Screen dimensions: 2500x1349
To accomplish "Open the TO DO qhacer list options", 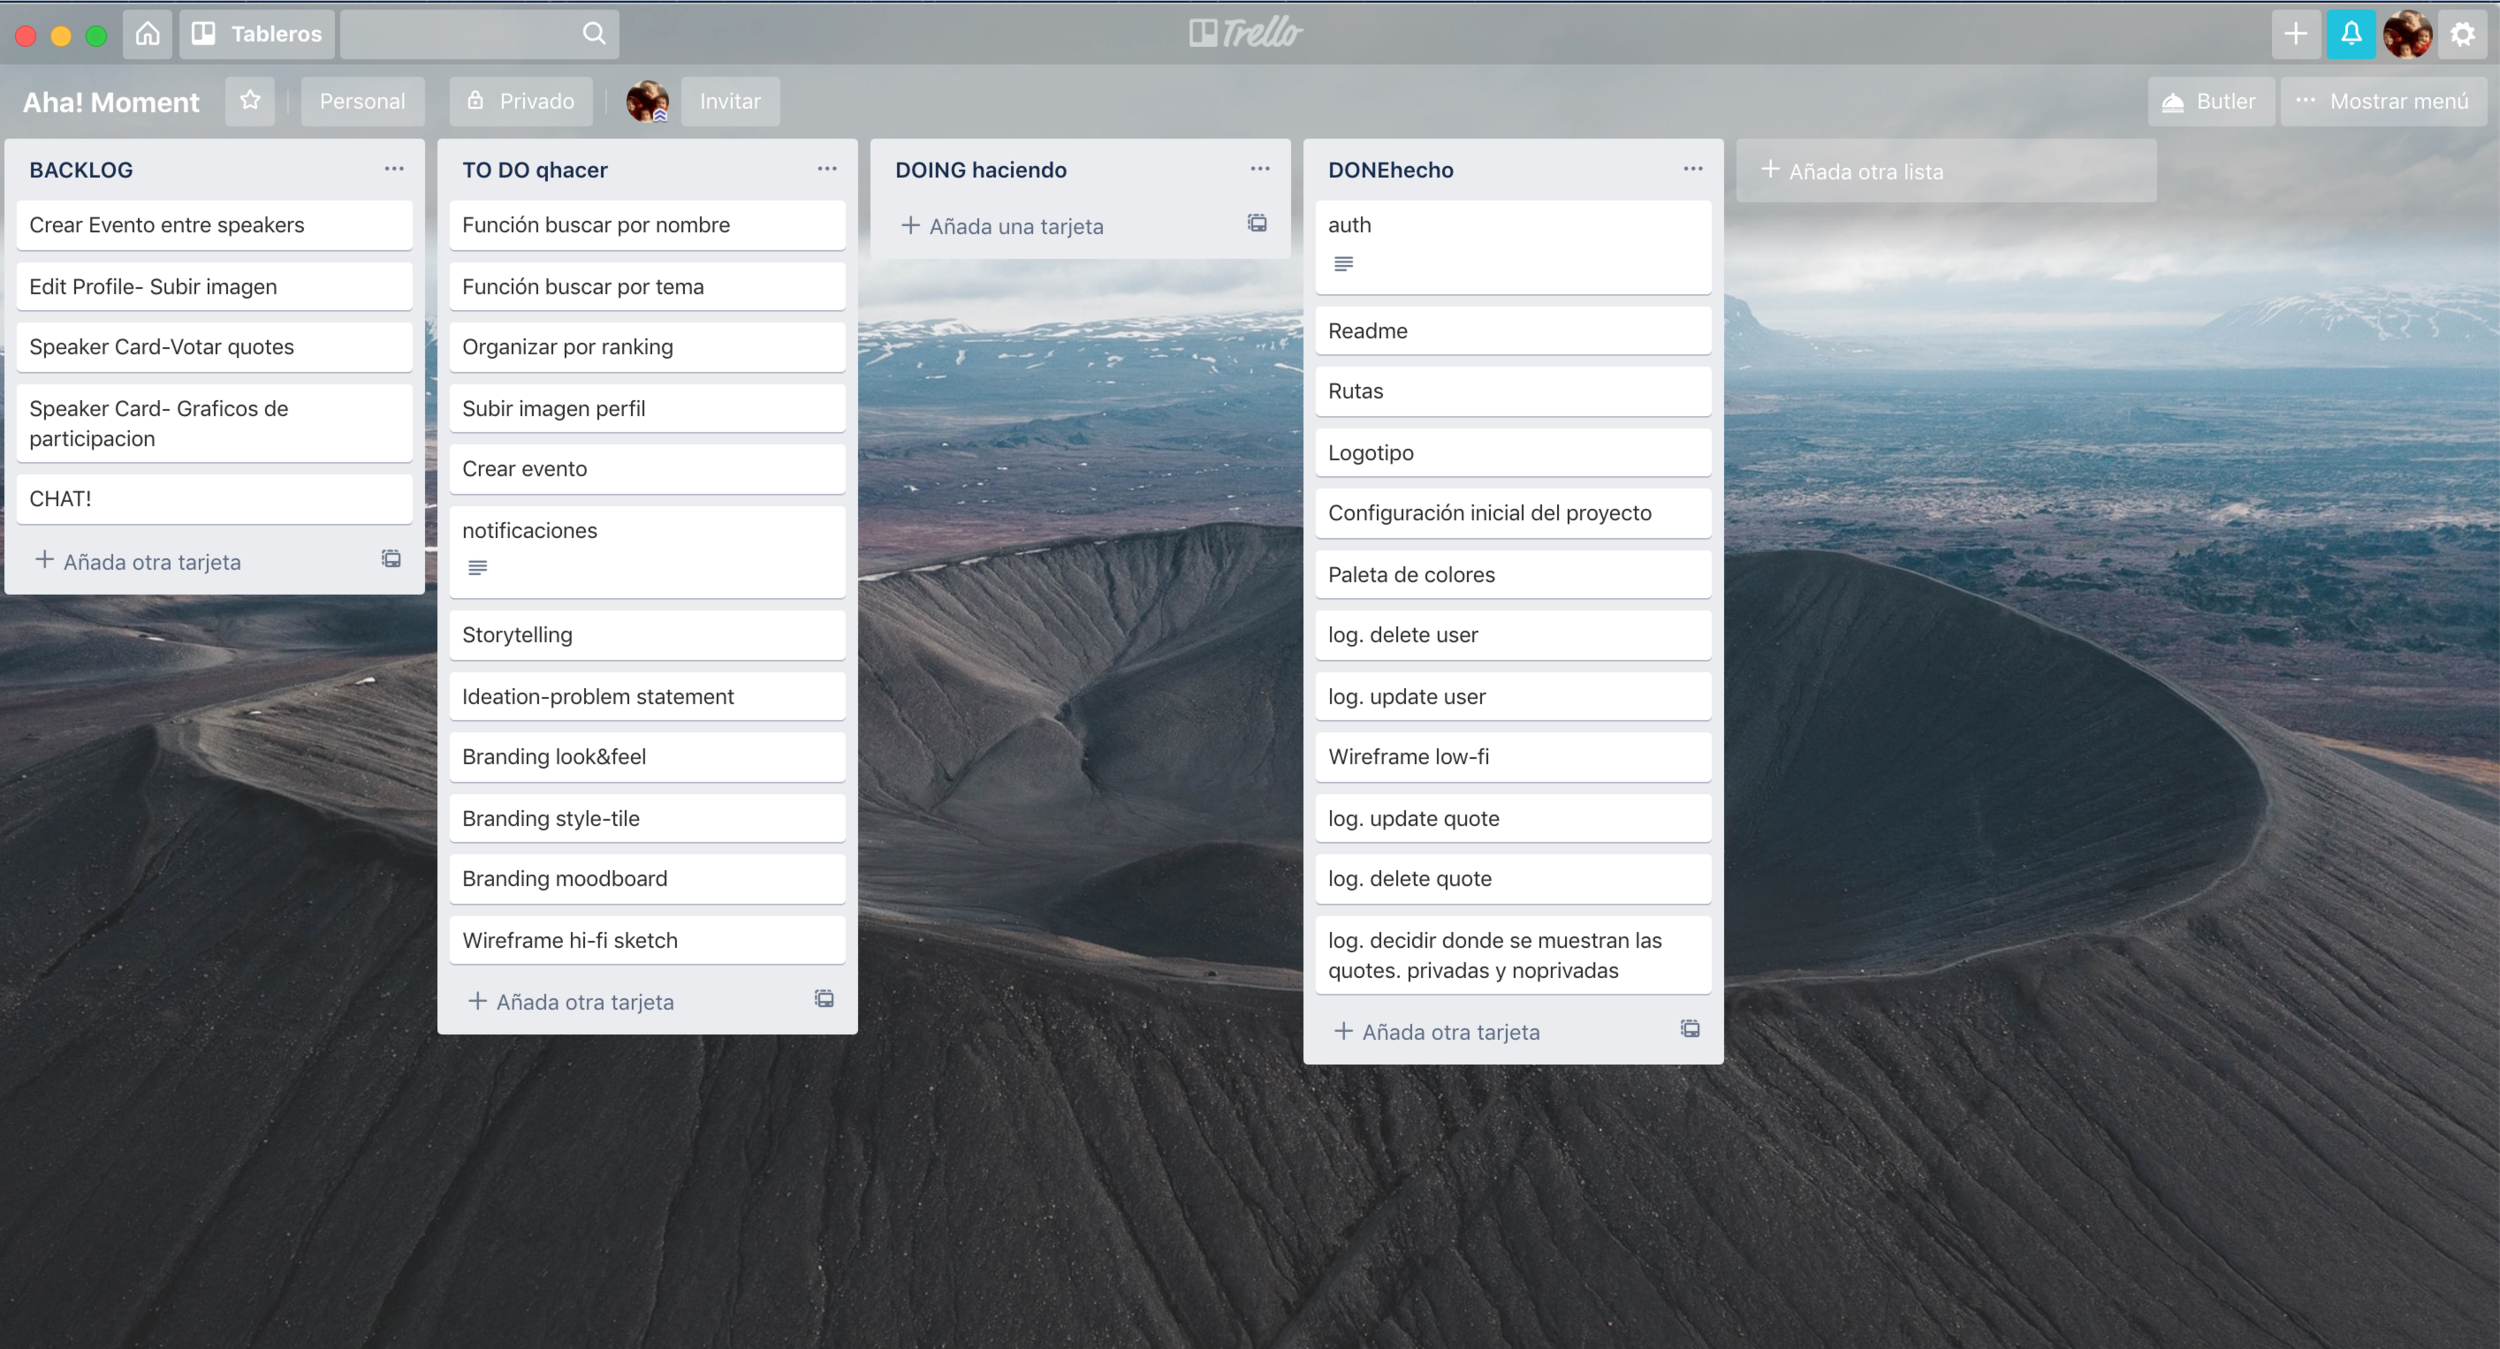I will tap(827, 169).
